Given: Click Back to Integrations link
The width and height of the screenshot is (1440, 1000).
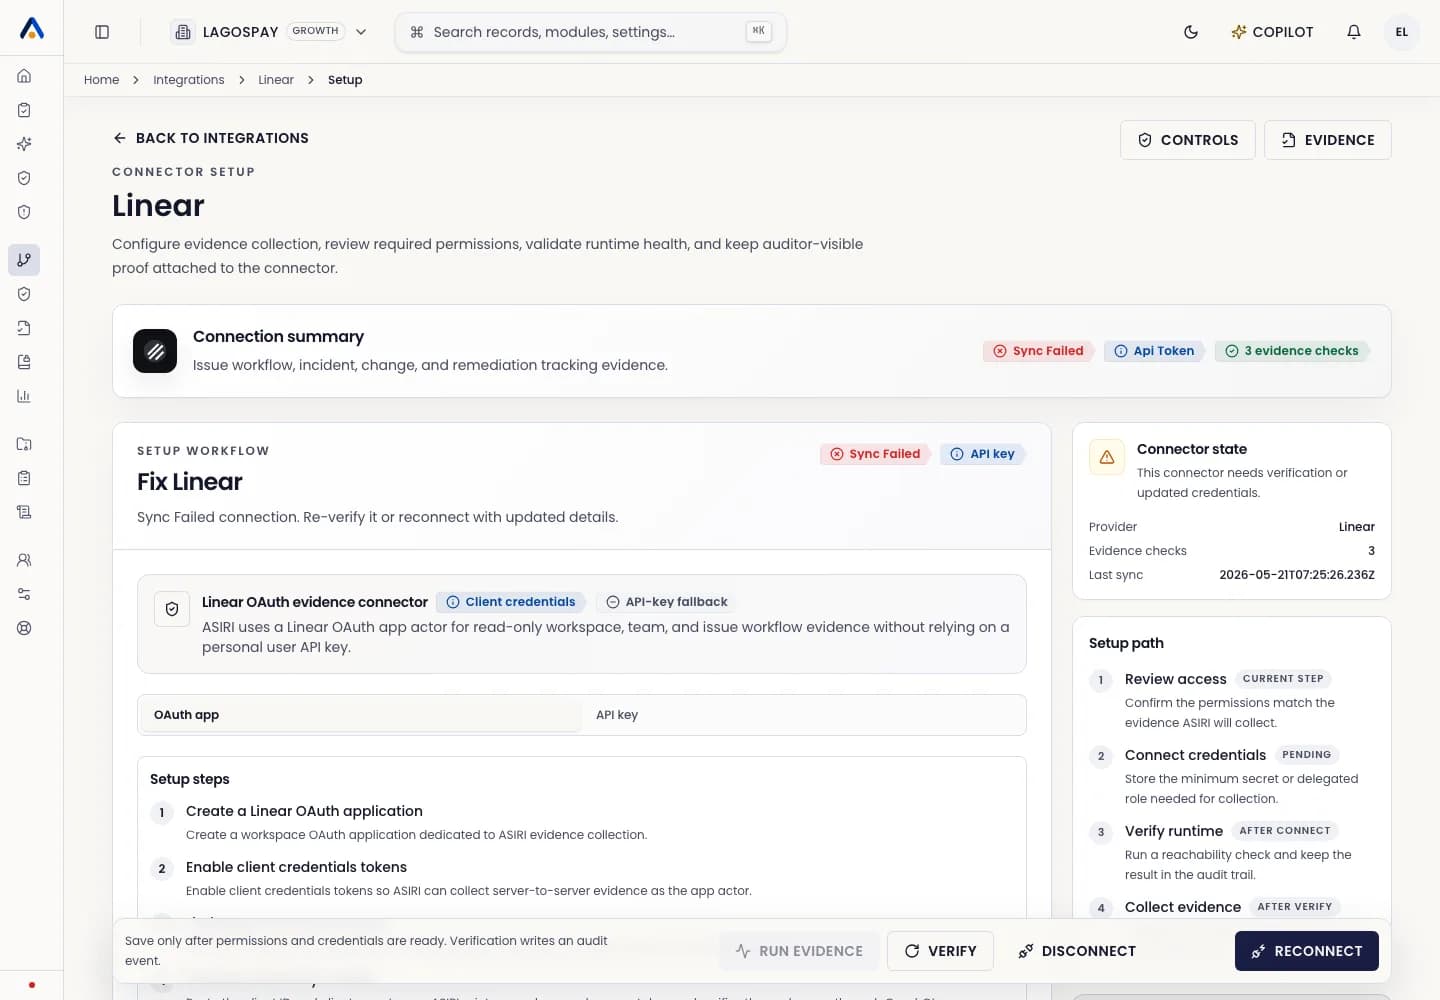Looking at the screenshot, I should point(211,138).
